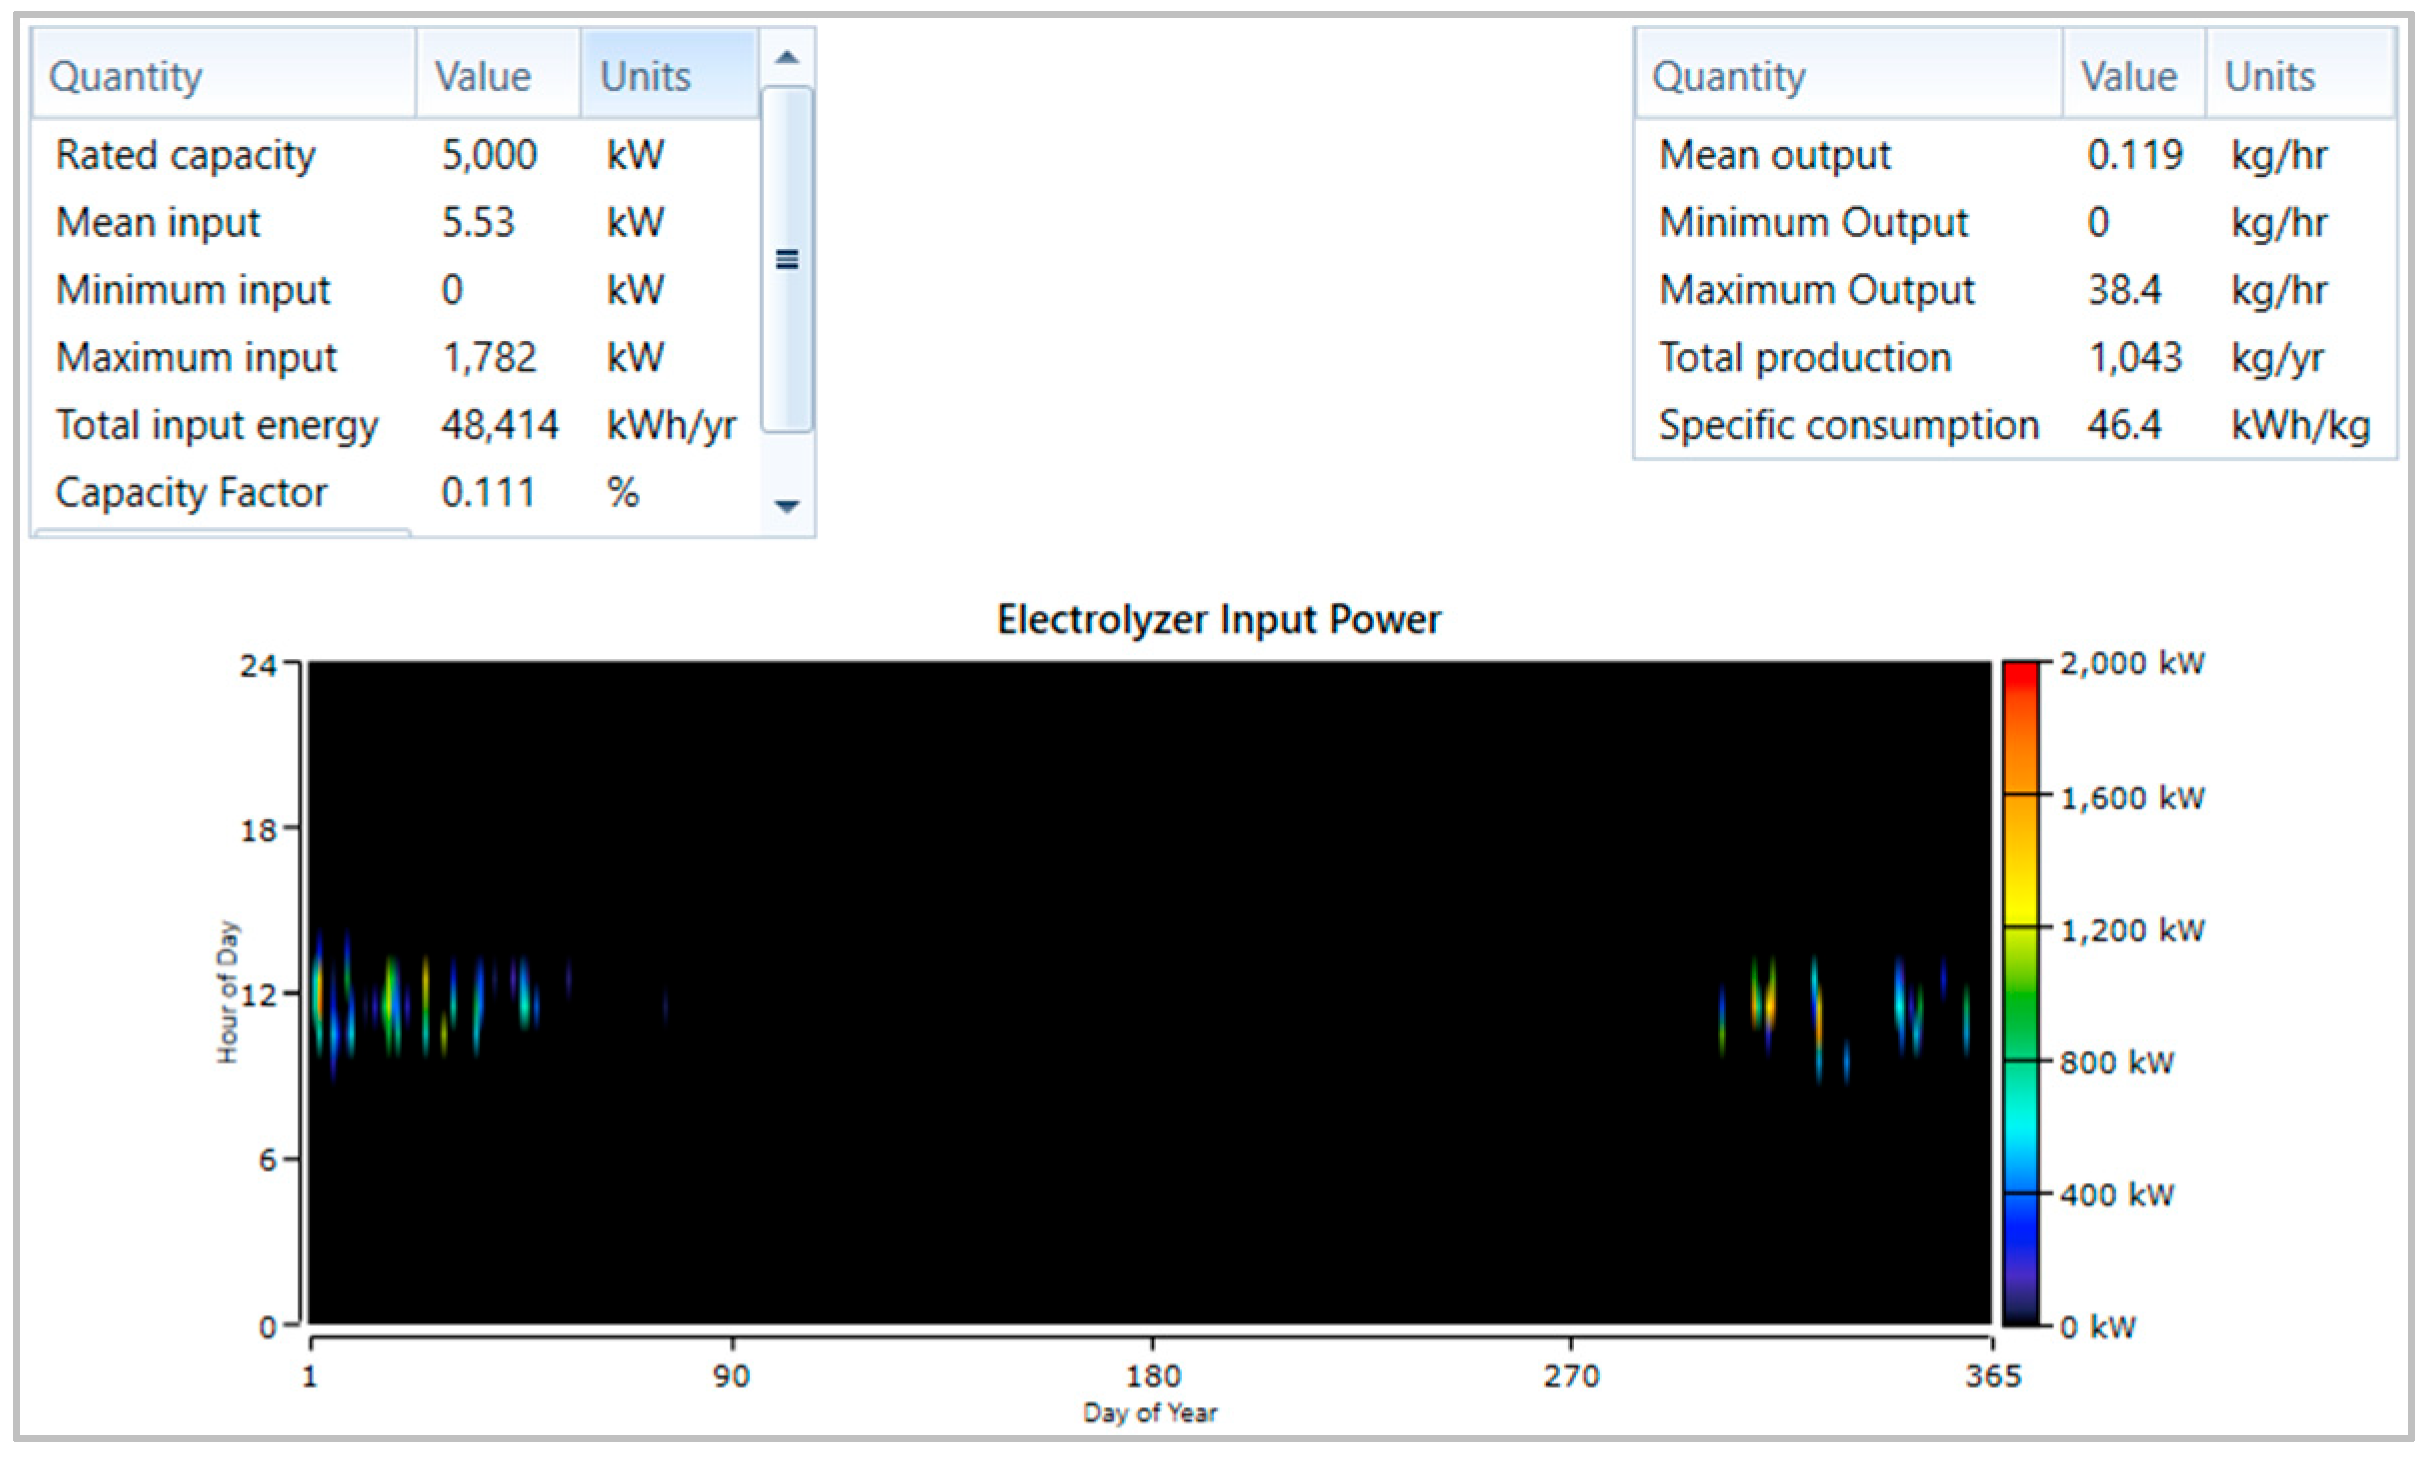The image size is (2434, 1460).
Task: Select the 'Maximum Output' row label
Action: click(x=1817, y=290)
